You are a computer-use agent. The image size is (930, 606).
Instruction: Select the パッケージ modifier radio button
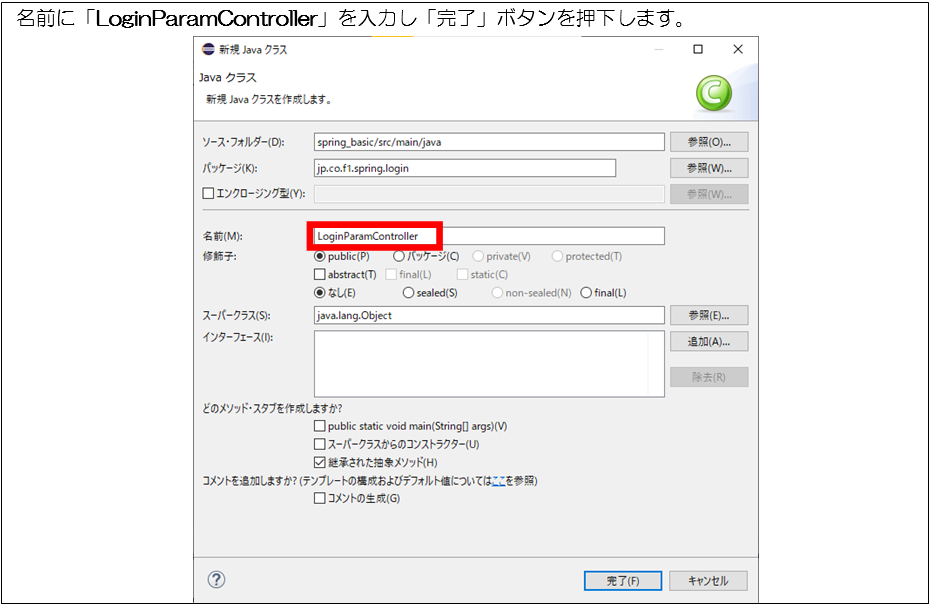click(399, 256)
